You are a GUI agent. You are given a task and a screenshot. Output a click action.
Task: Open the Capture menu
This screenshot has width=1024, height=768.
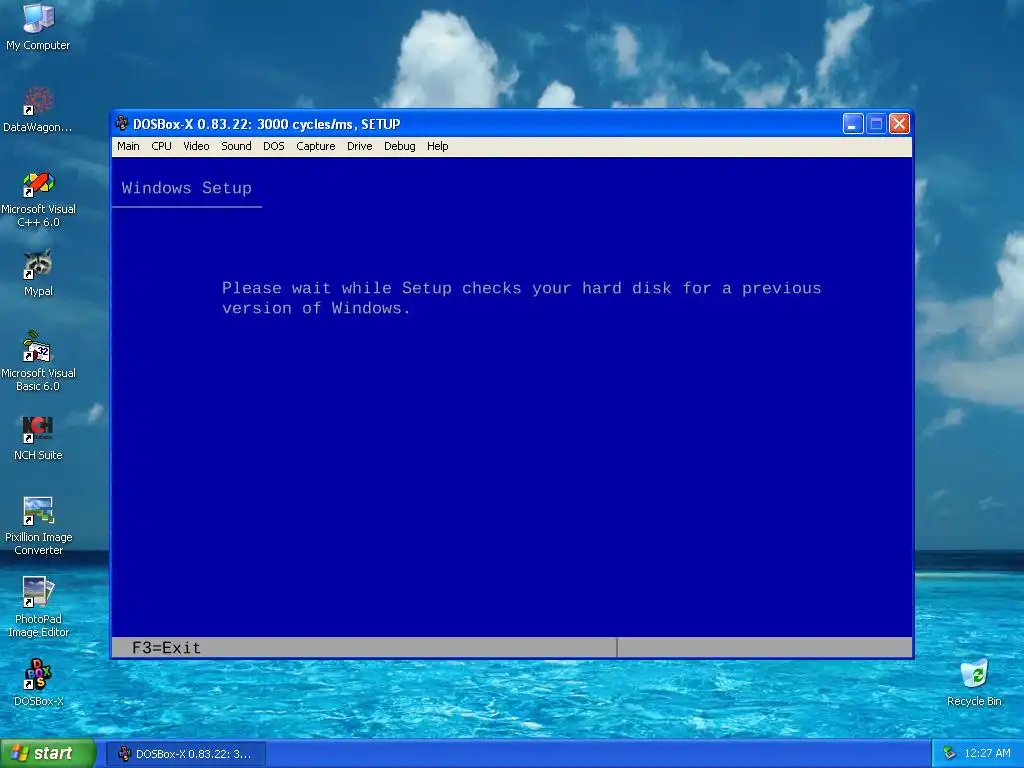pyautogui.click(x=315, y=146)
